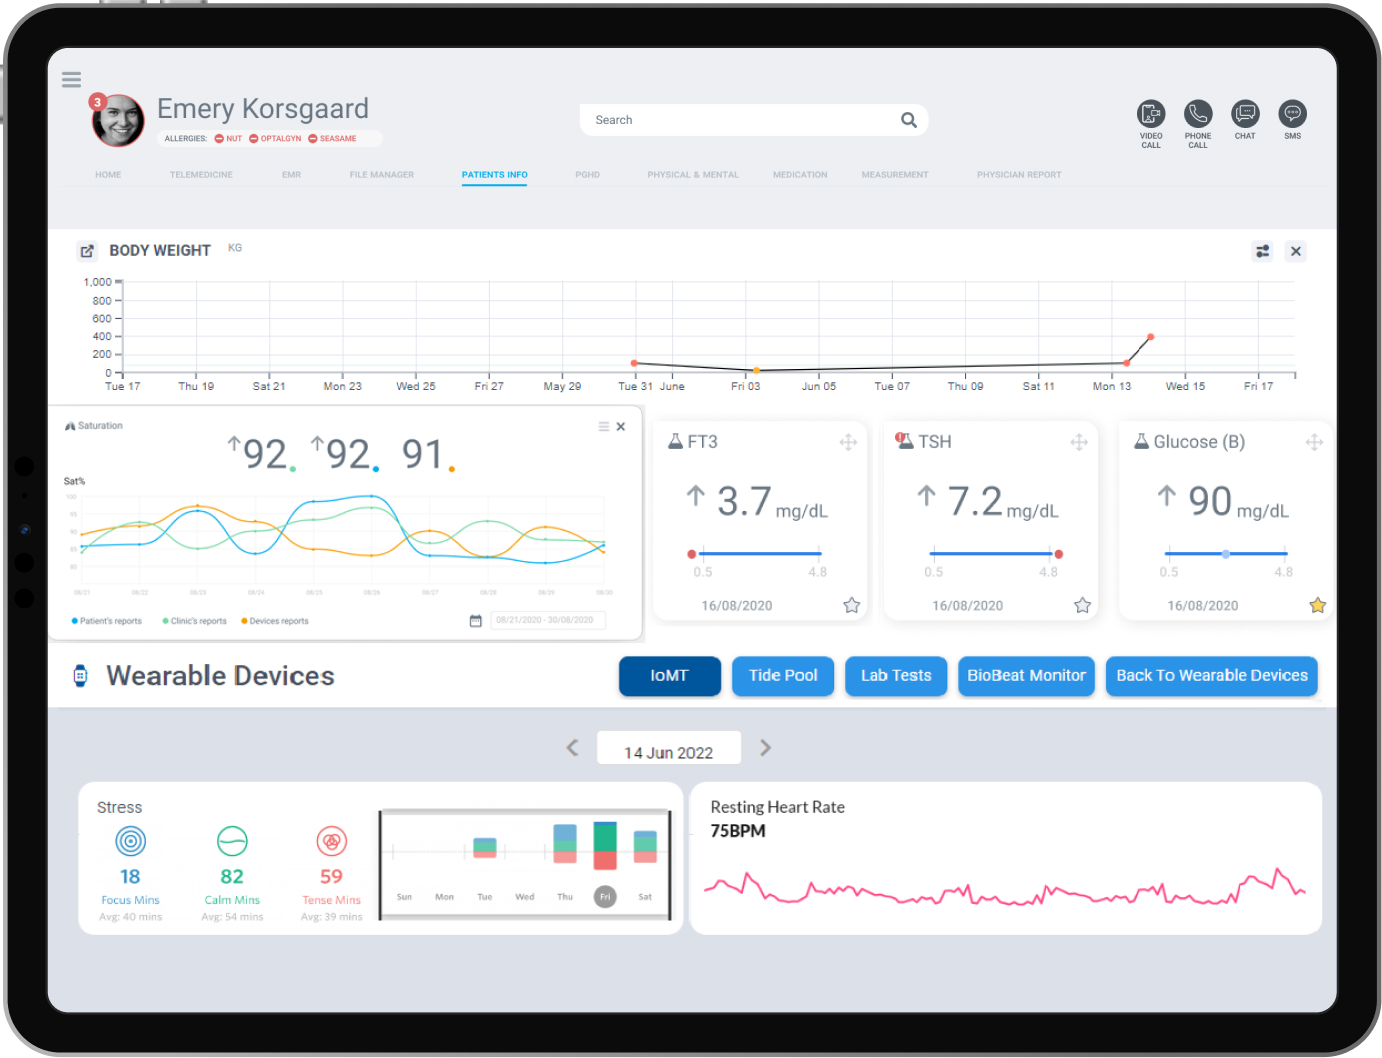Image resolution: width=1382 pixels, height=1058 pixels.
Task: Click Back To Wearable Devices
Action: click(x=1212, y=676)
